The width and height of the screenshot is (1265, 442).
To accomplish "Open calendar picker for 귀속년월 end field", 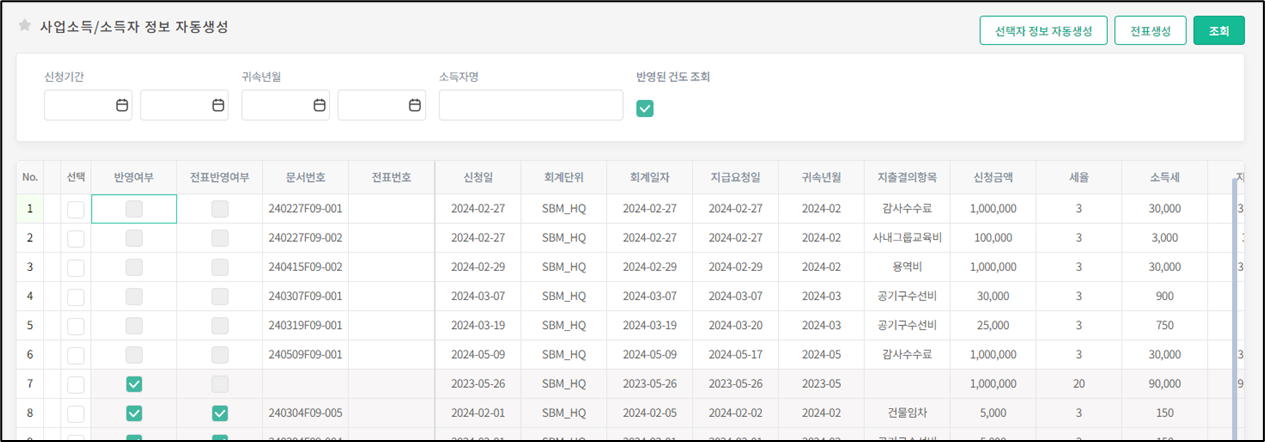I will tap(415, 105).
